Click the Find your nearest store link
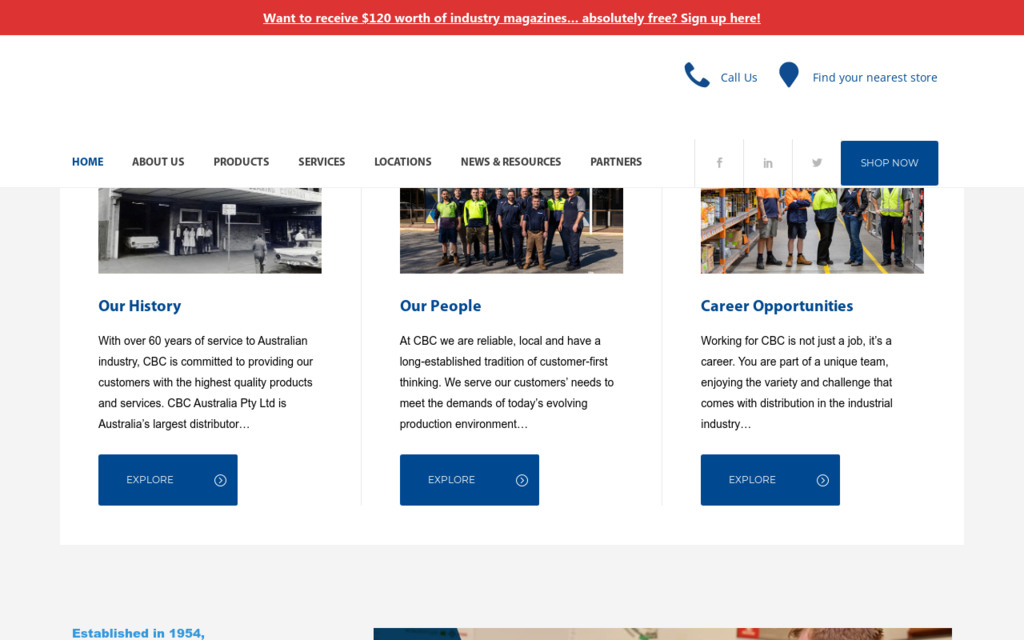 874,78
